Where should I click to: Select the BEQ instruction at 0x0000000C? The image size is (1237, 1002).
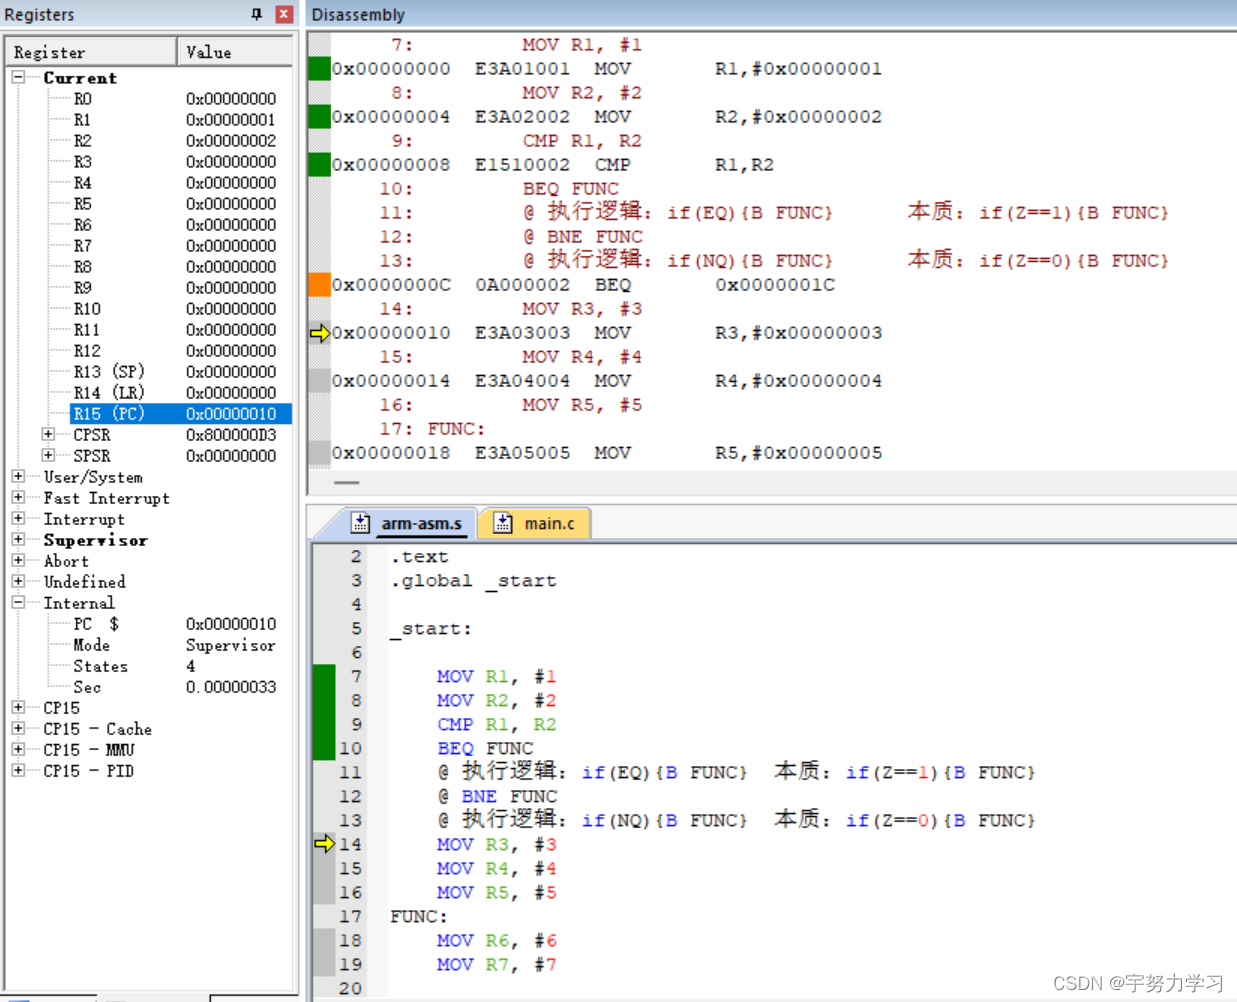coord(584,285)
